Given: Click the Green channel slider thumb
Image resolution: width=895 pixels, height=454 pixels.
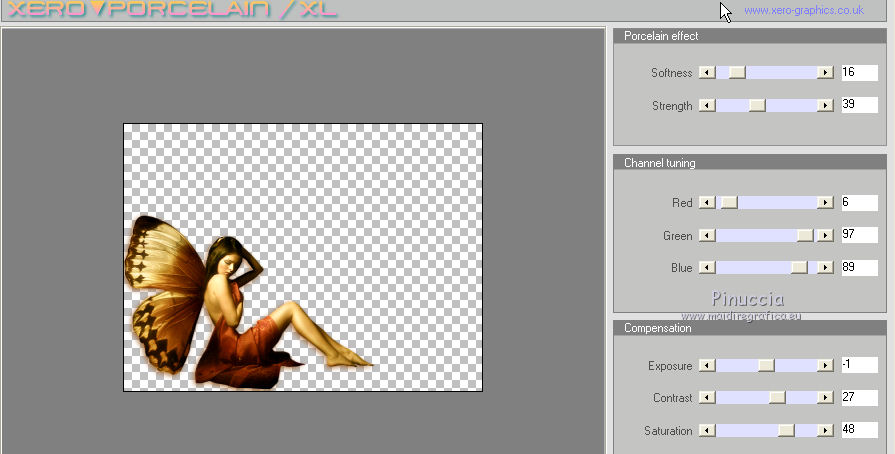Looking at the screenshot, I should tap(805, 235).
